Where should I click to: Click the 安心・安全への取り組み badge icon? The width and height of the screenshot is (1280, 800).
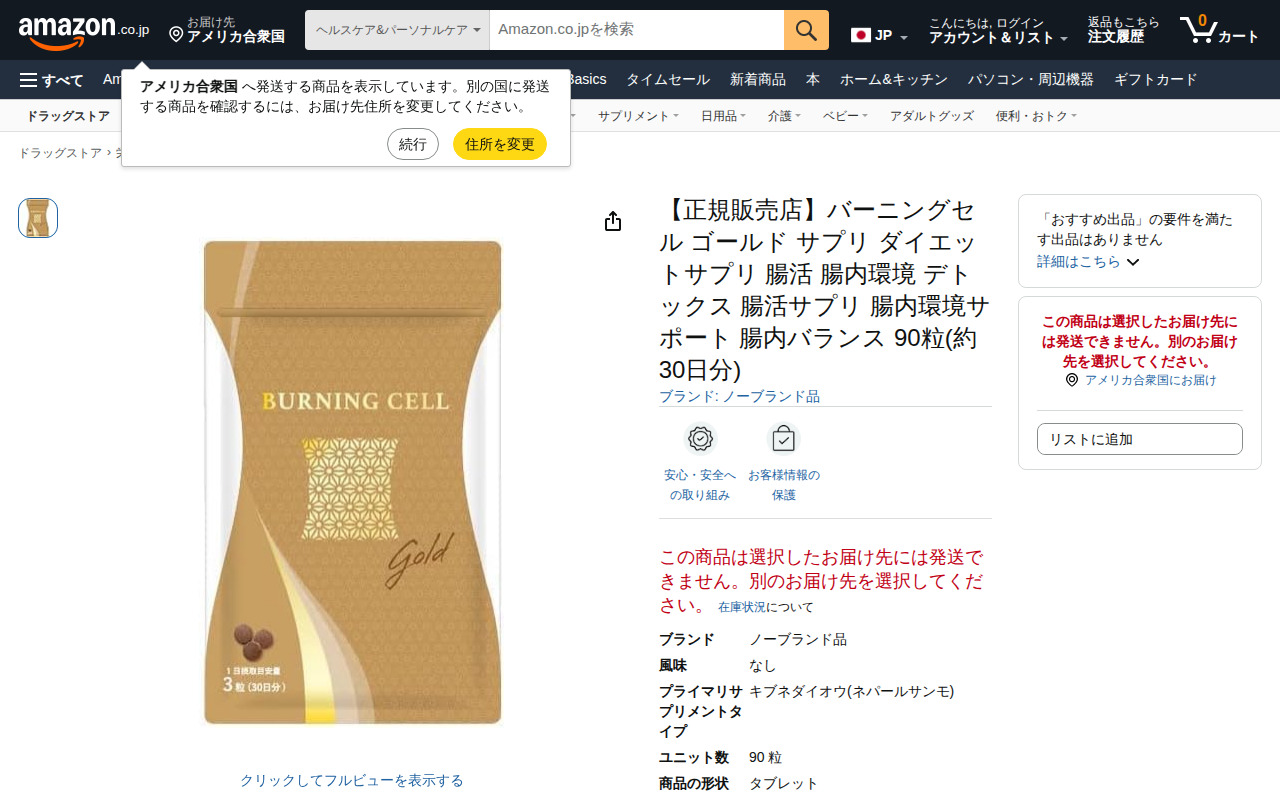700,438
